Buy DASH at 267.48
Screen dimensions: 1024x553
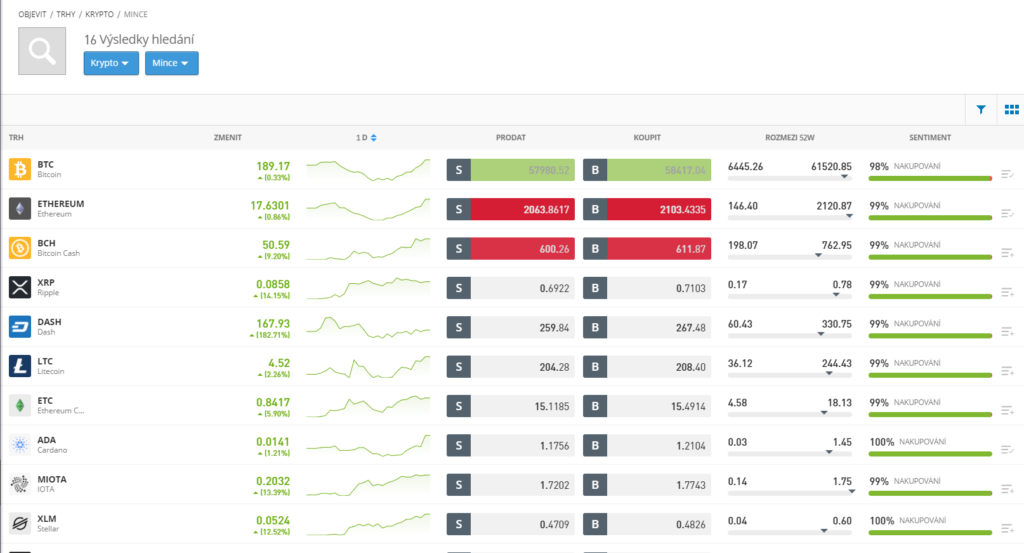[x=647, y=327]
